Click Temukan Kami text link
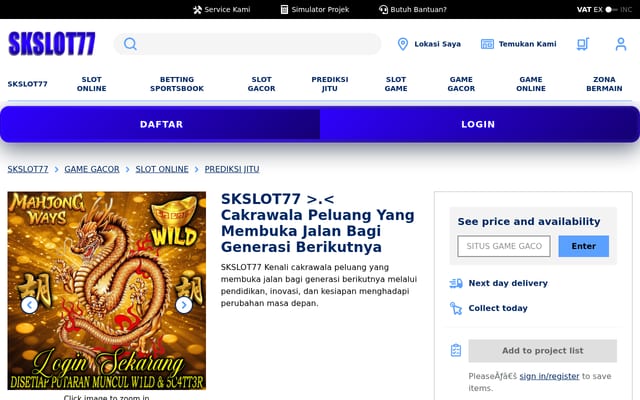 [x=527, y=44]
